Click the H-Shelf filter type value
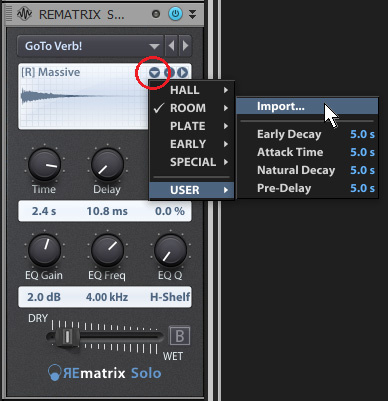 point(170,297)
